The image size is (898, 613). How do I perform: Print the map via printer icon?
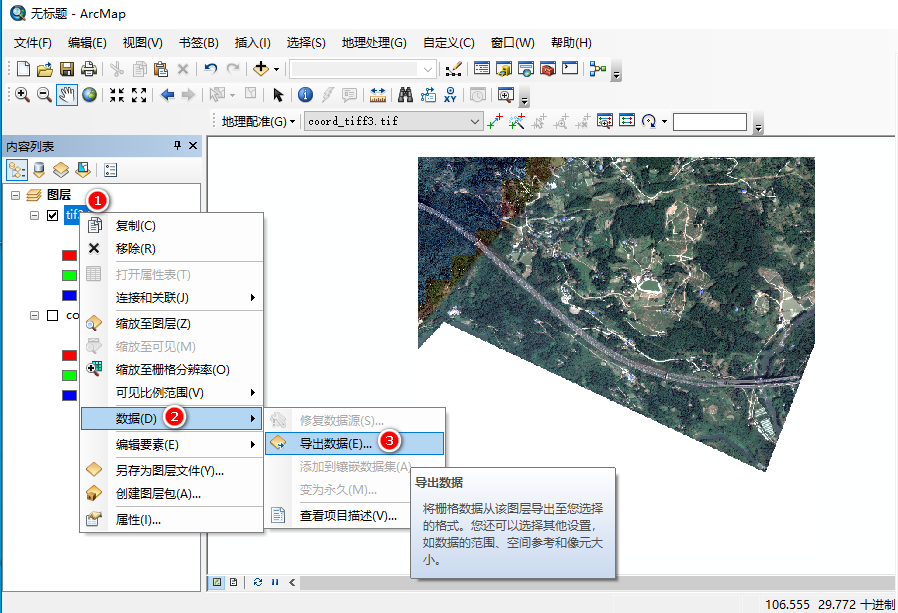pyautogui.click(x=89, y=69)
